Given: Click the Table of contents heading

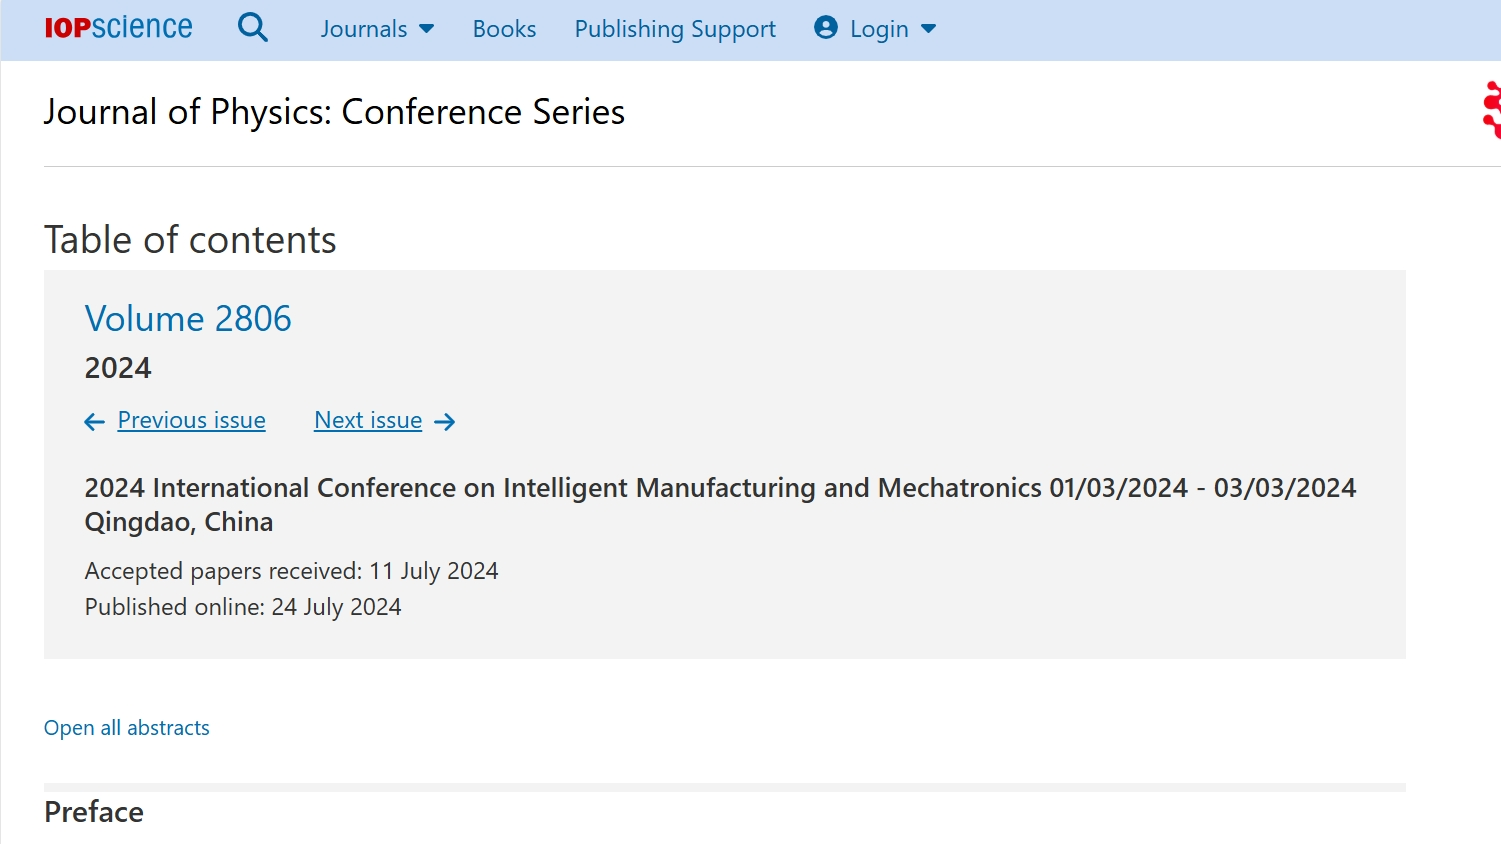Looking at the screenshot, I should [190, 240].
